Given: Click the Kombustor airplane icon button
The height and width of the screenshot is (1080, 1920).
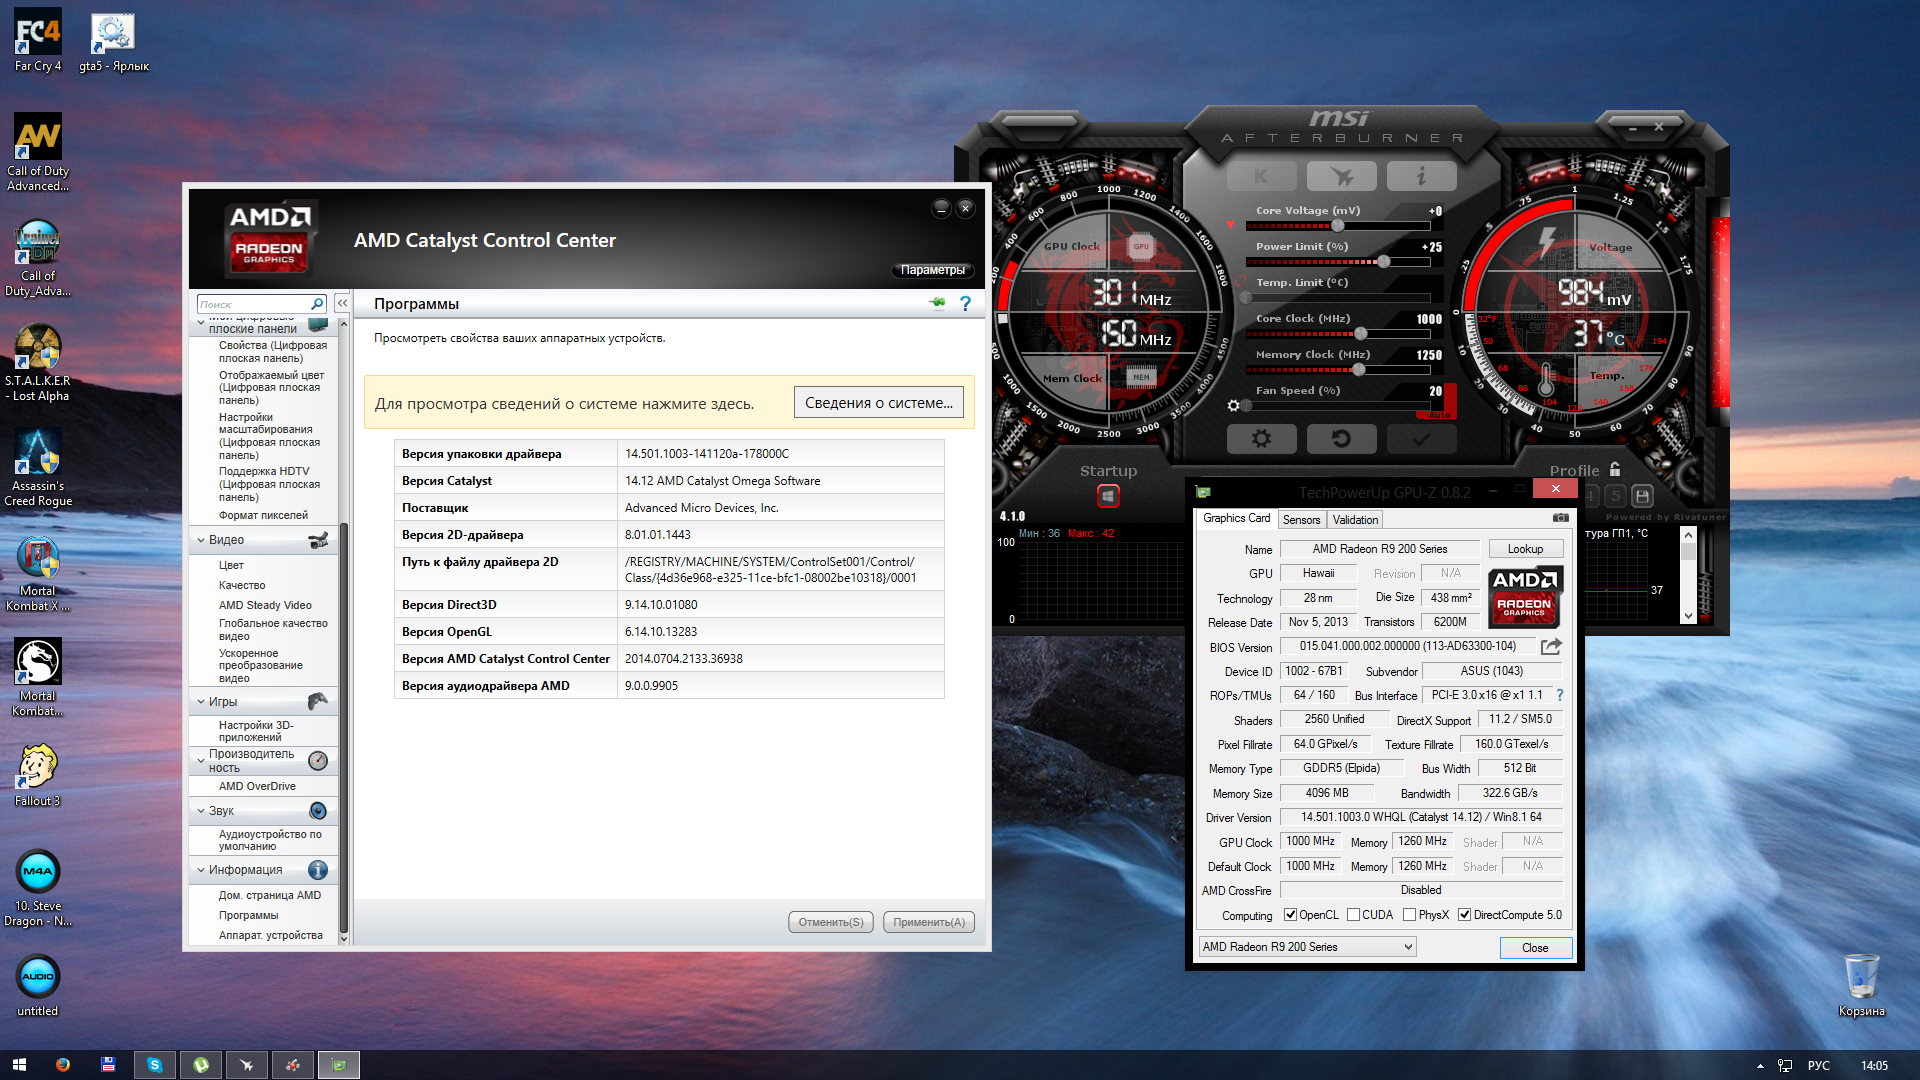Looking at the screenshot, I should (1341, 176).
